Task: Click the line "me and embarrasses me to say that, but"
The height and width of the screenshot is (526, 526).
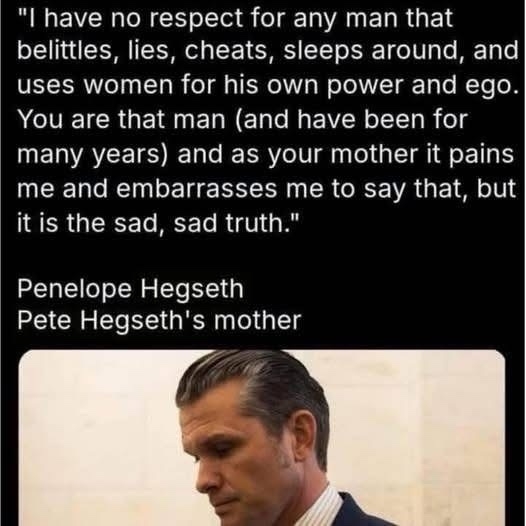Action: tap(266, 190)
